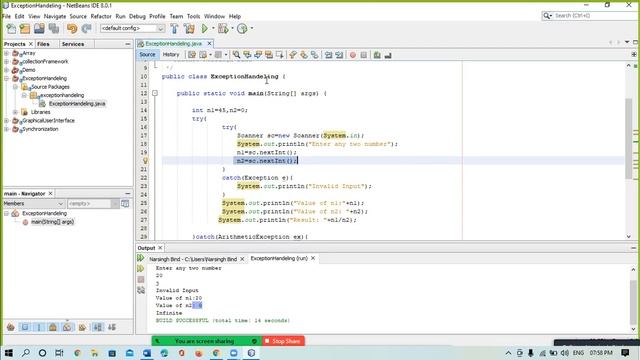Click the Debug Project toolbar icon

coord(223,28)
